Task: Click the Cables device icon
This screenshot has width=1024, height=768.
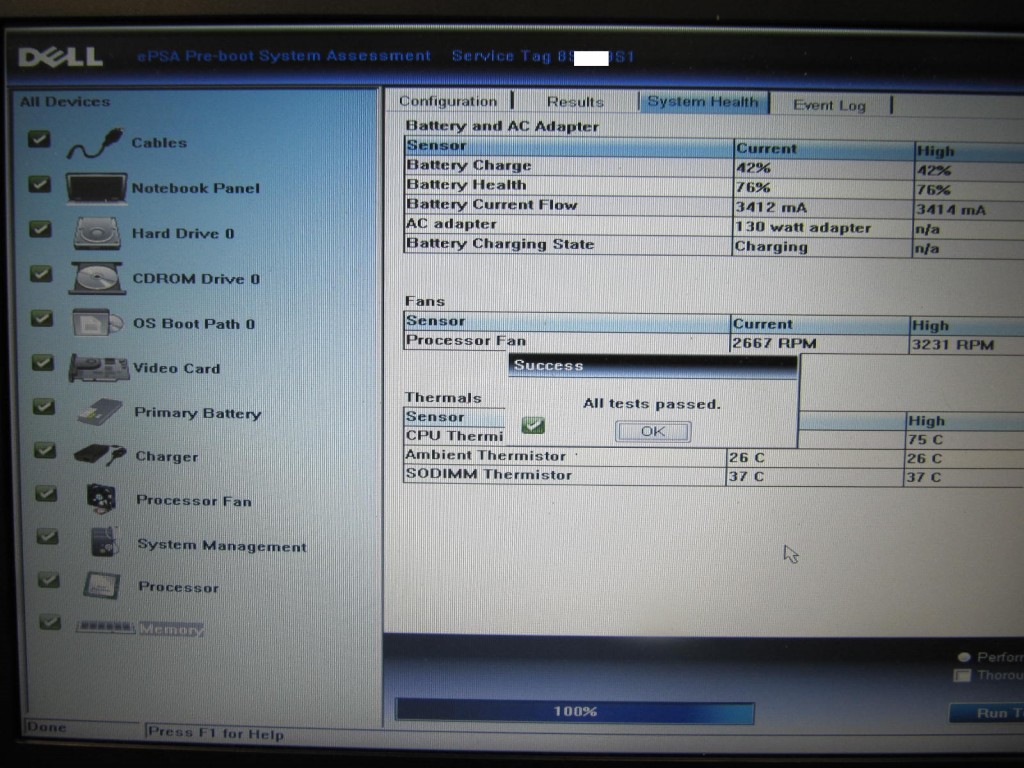Action: (x=95, y=144)
